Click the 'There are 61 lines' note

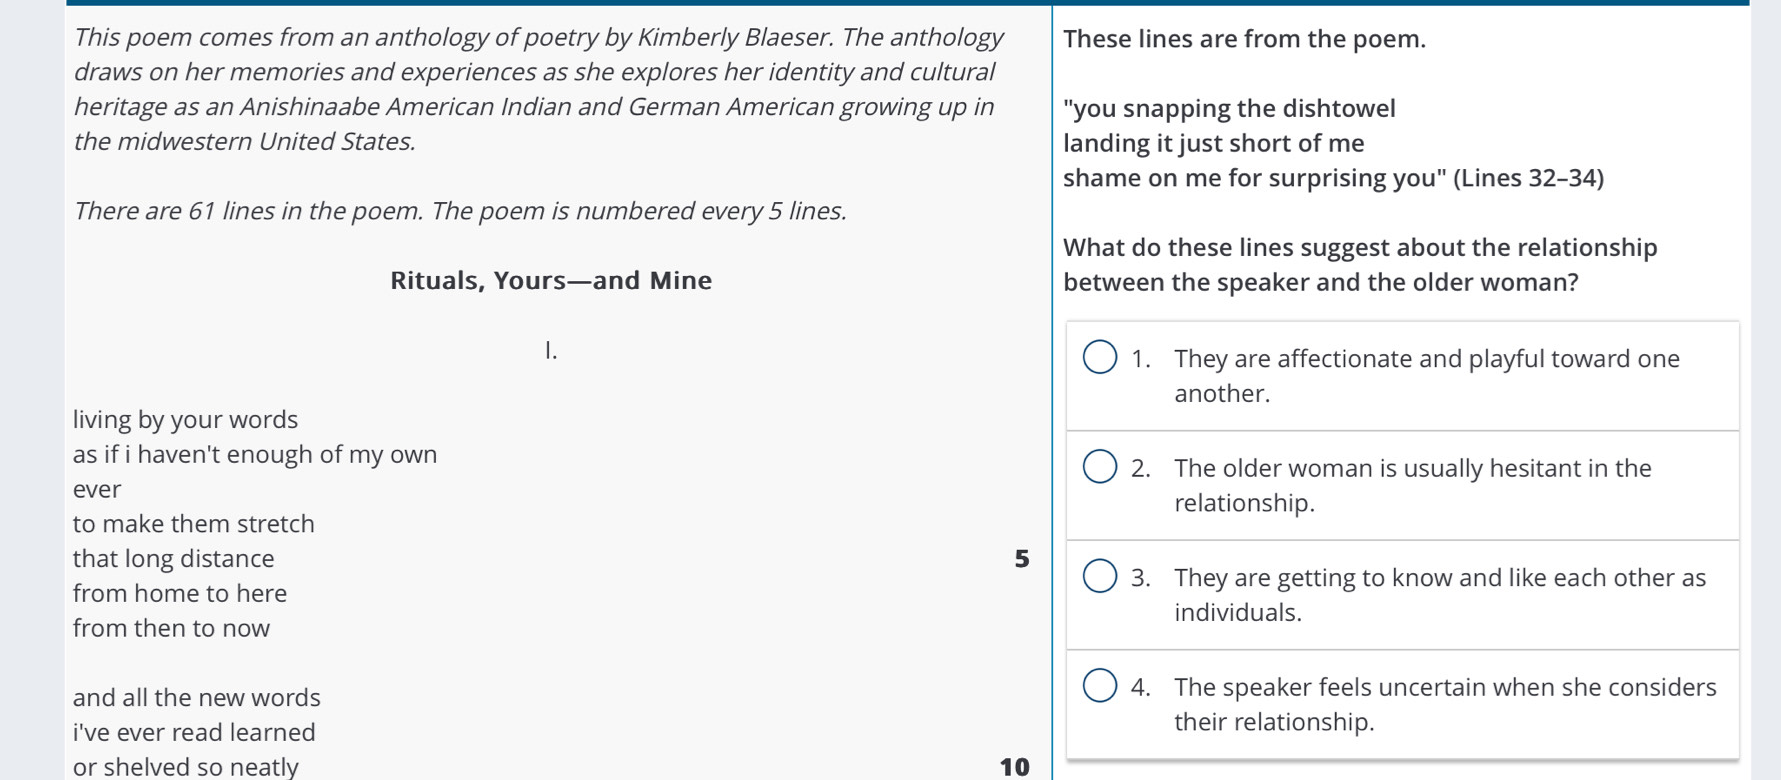pos(460,211)
